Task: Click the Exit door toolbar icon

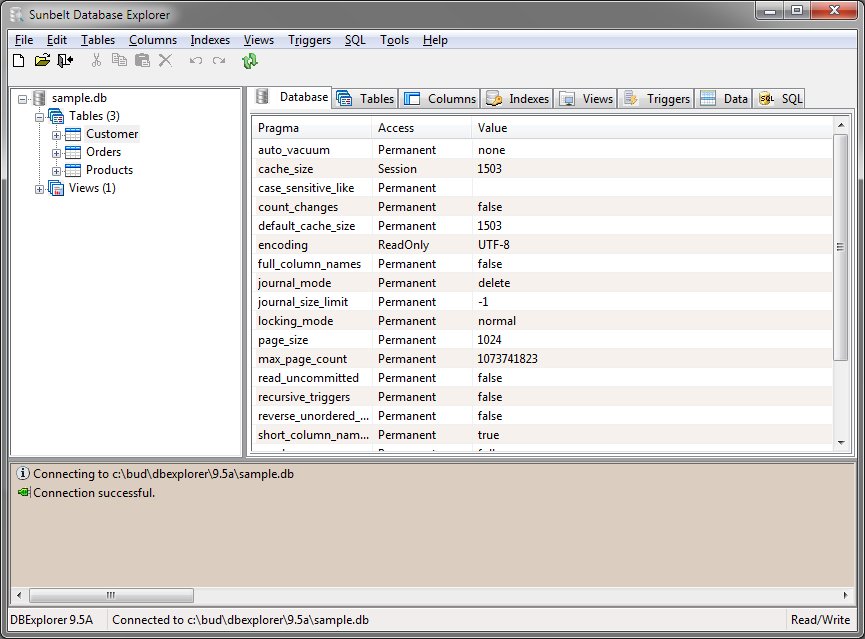Action: pyautogui.click(x=65, y=60)
